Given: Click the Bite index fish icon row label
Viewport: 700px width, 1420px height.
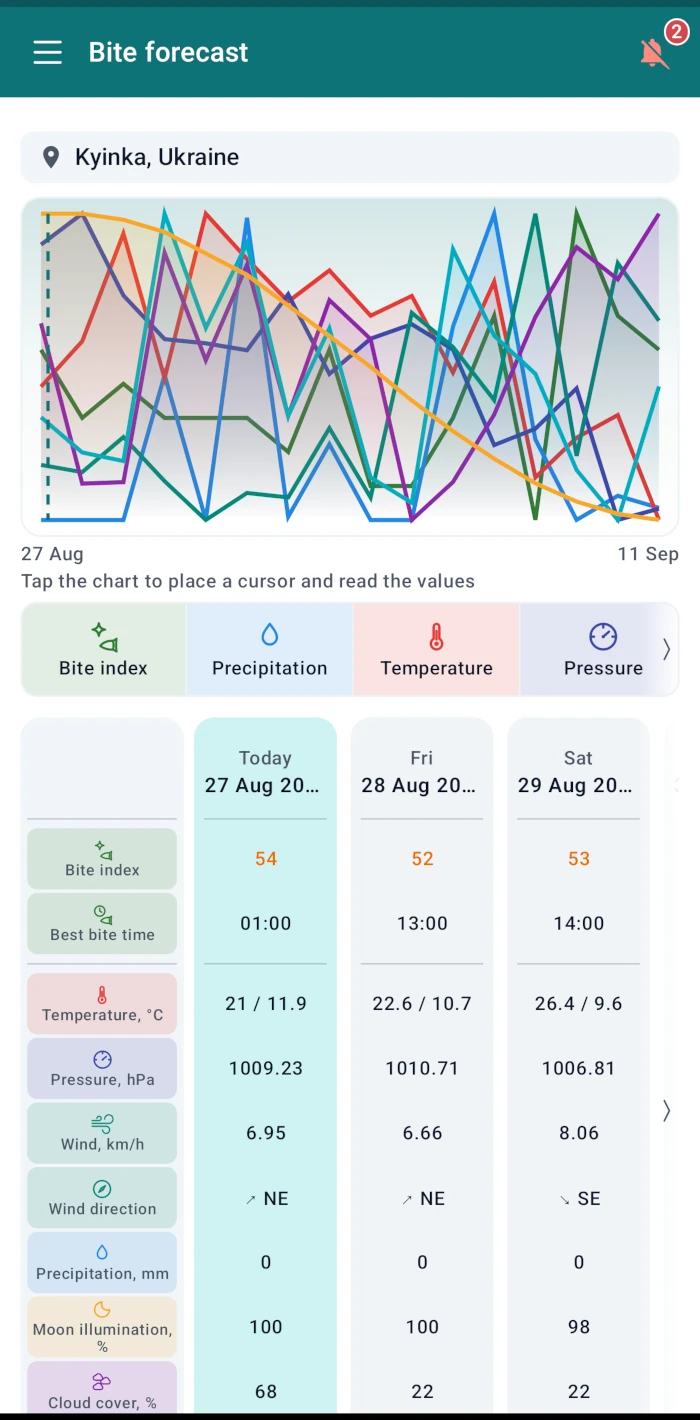Looking at the screenshot, I should tap(102, 858).
